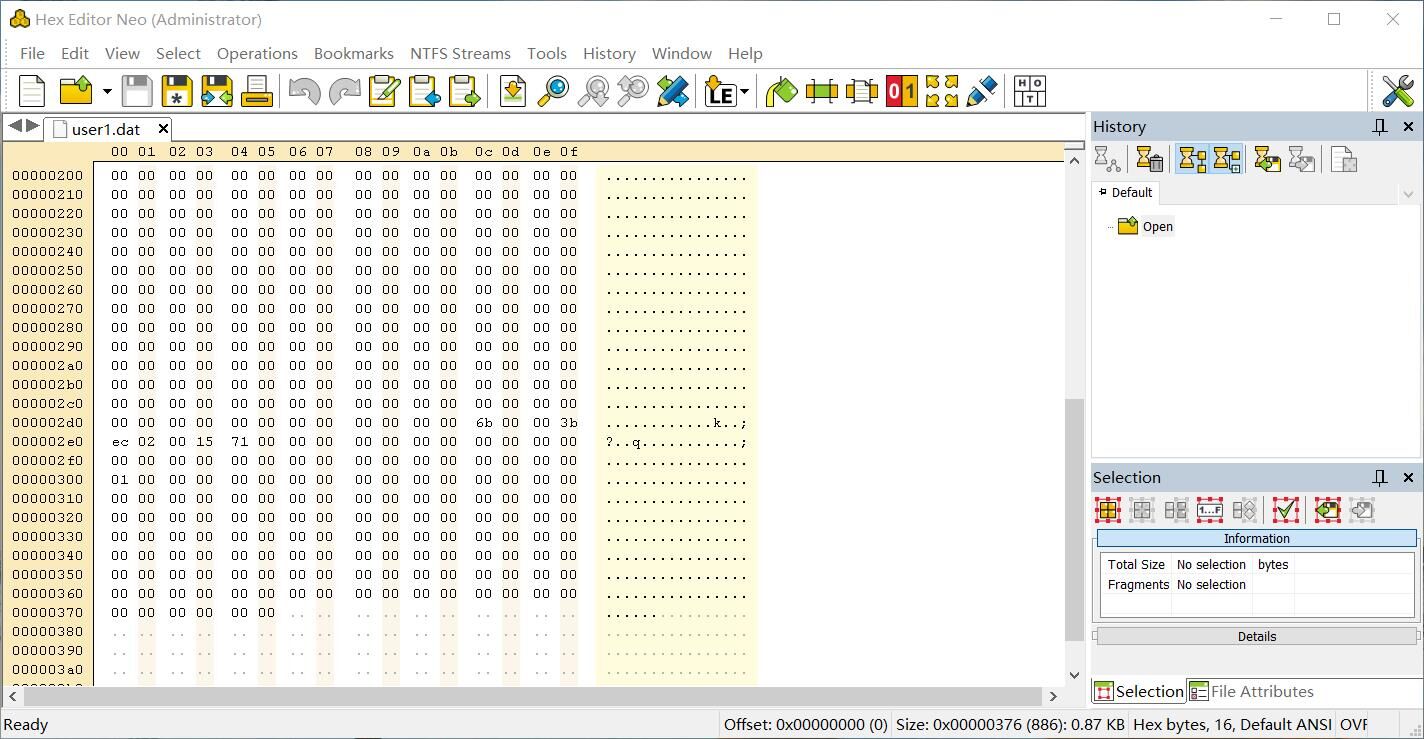This screenshot has height=739, width=1424.
Task: Click the clipboard with pencil edit icon
Action: tap(385, 91)
